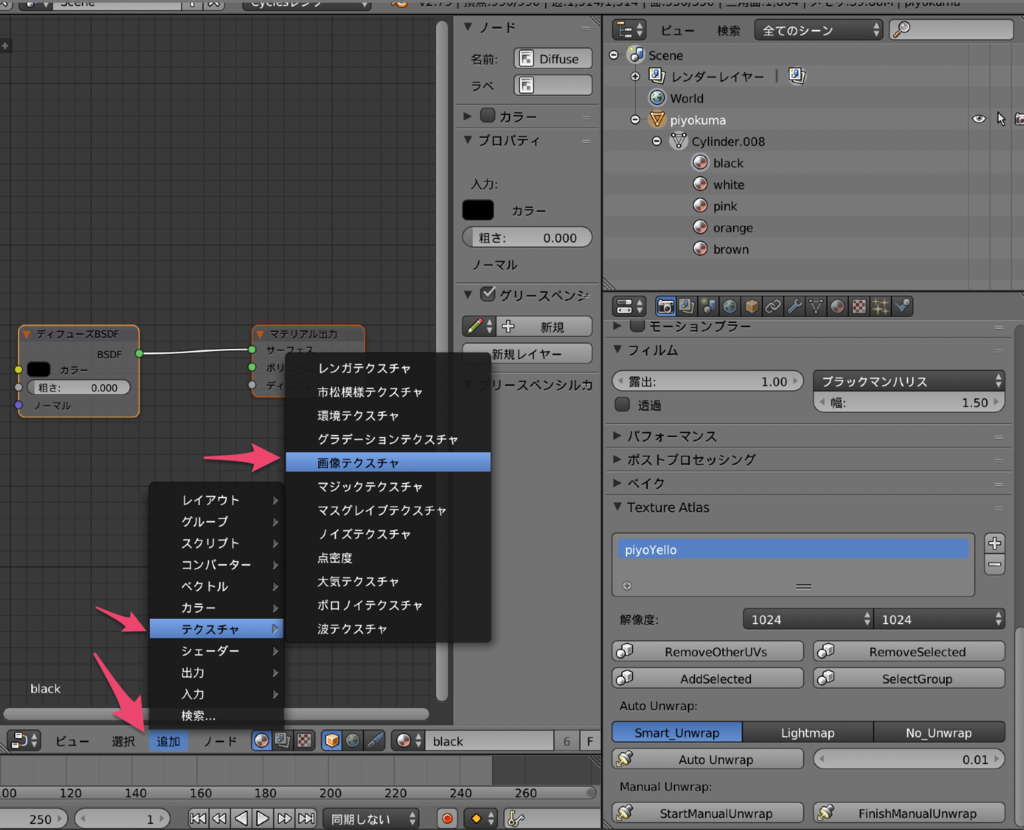Collapse piyokuma object in outliner
Viewport: 1024px width, 830px height.
[635, 120]
